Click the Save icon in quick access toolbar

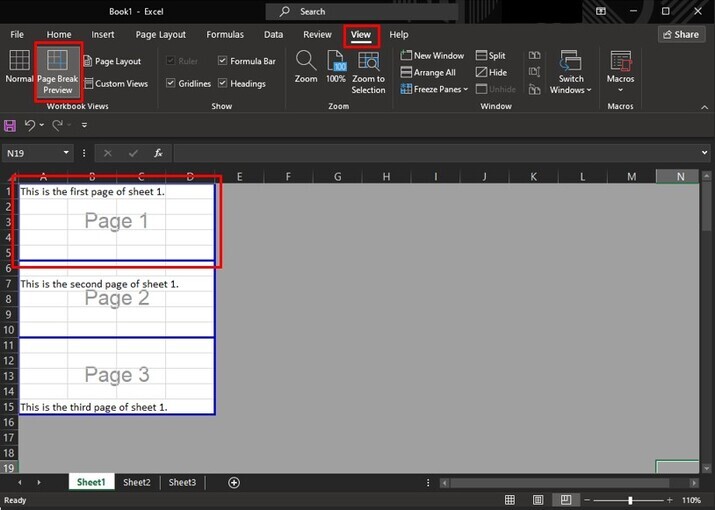click(10, 125)
